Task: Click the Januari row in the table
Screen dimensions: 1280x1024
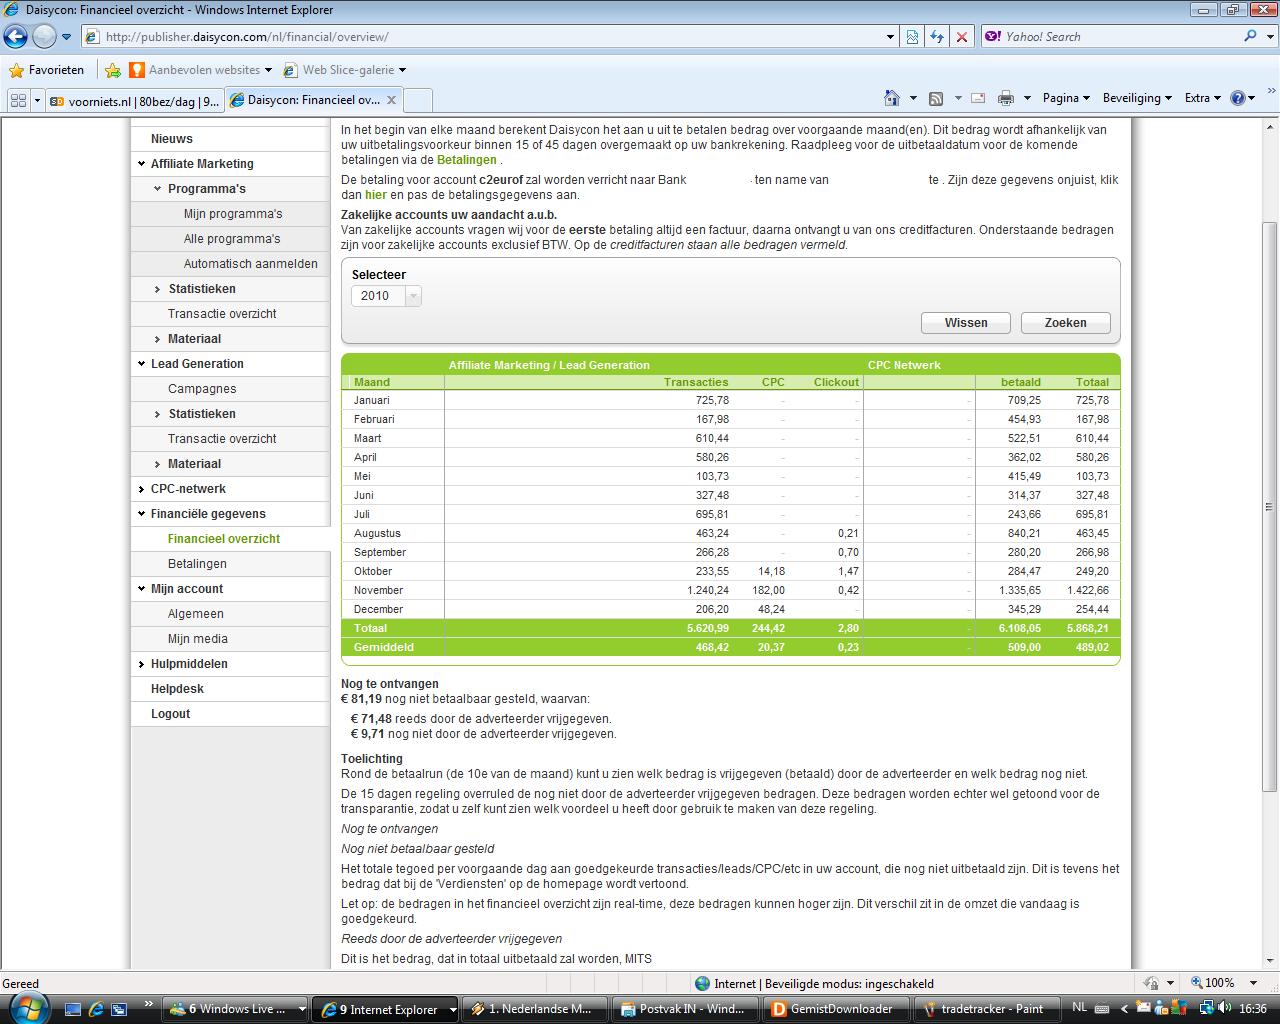Action: (x=731, y=400)
